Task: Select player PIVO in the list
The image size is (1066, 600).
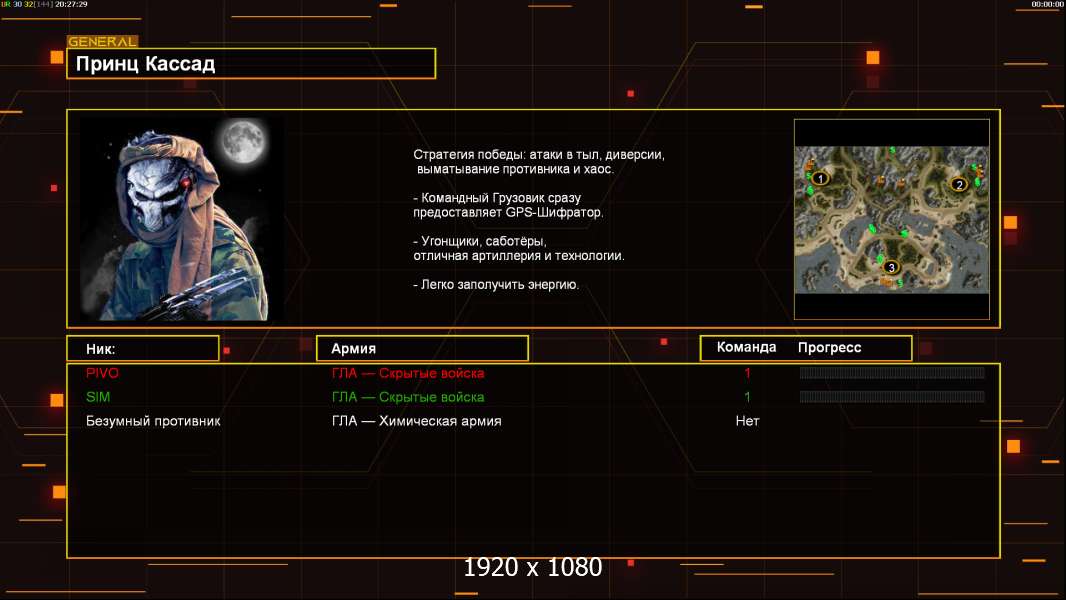Action: coord(102,373)
